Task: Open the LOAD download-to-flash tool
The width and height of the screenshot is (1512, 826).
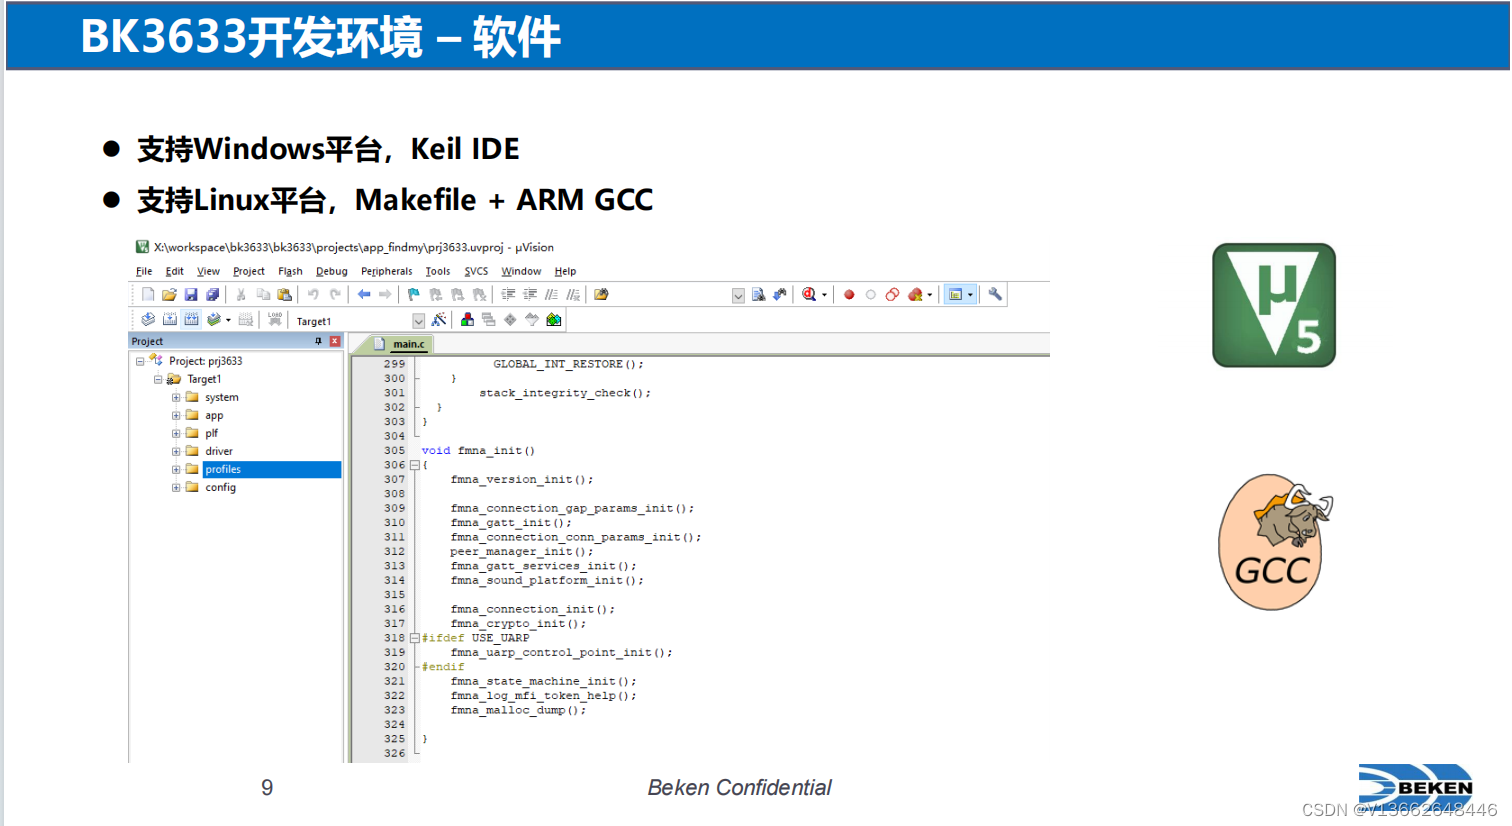Action: [275, 319]
